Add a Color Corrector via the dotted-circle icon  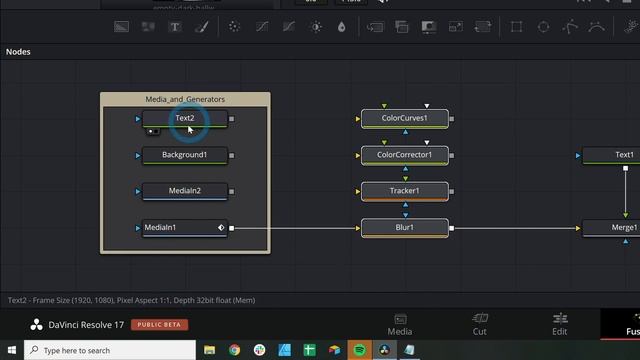coord(234,27)
